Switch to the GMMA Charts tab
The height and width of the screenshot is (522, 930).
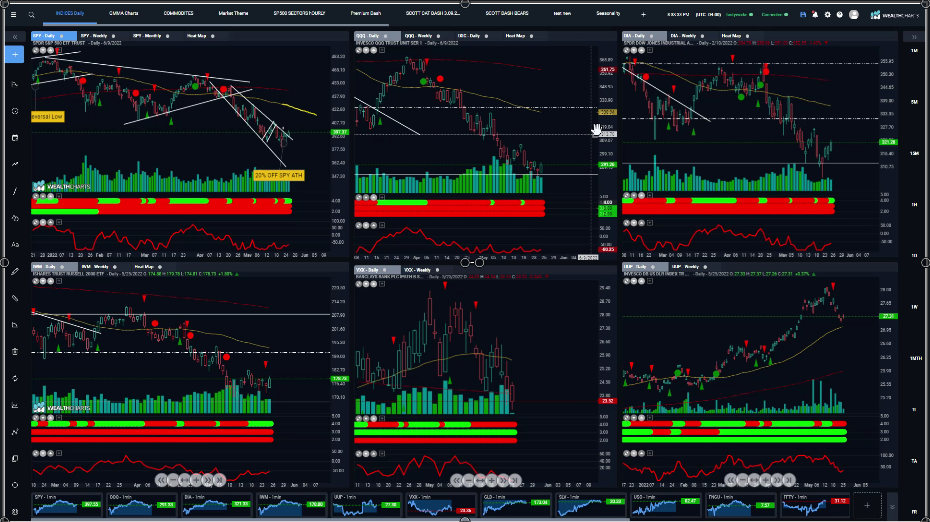pyautogui.click(x=123, y=14)
